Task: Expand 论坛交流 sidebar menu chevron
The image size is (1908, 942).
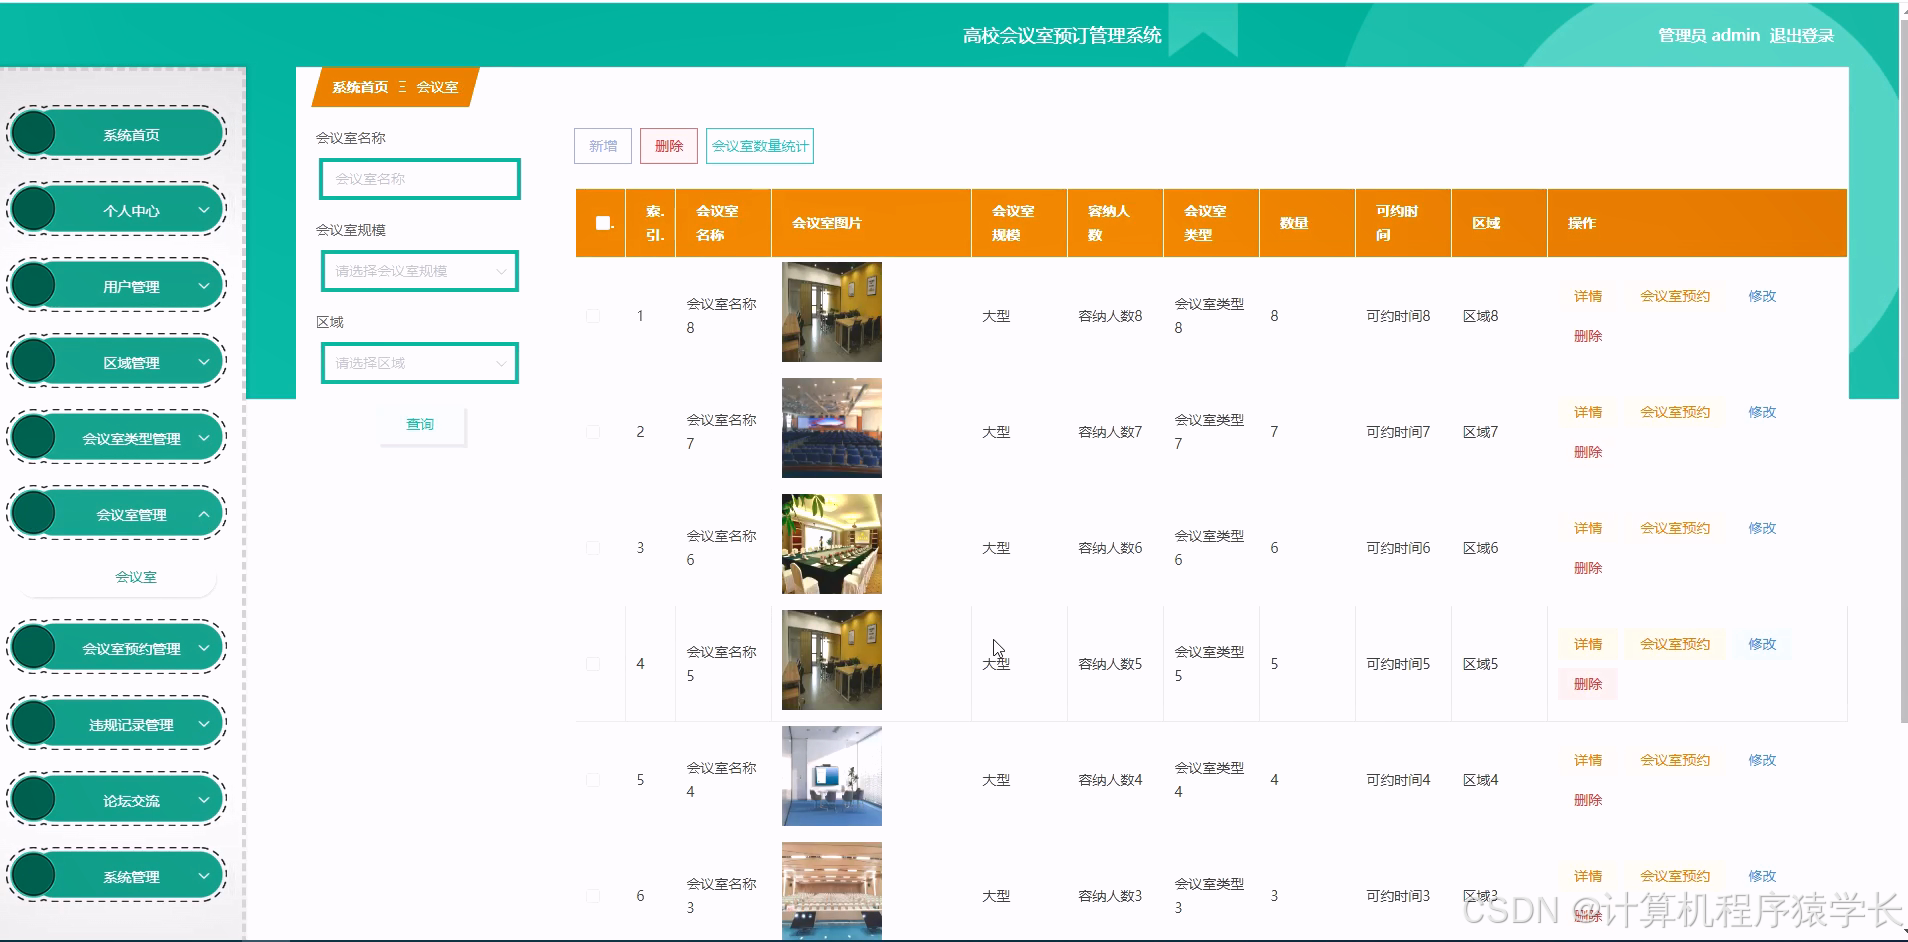Action: click(x=204, y=800)
